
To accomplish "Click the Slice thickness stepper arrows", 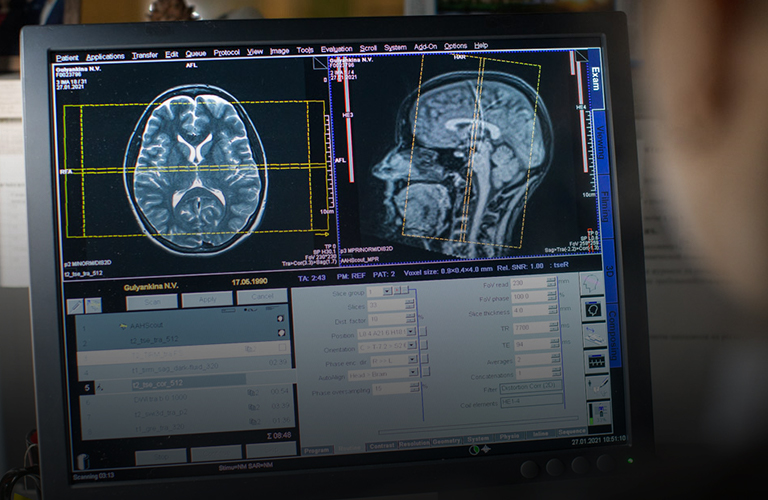I will [x=550, y=312].
